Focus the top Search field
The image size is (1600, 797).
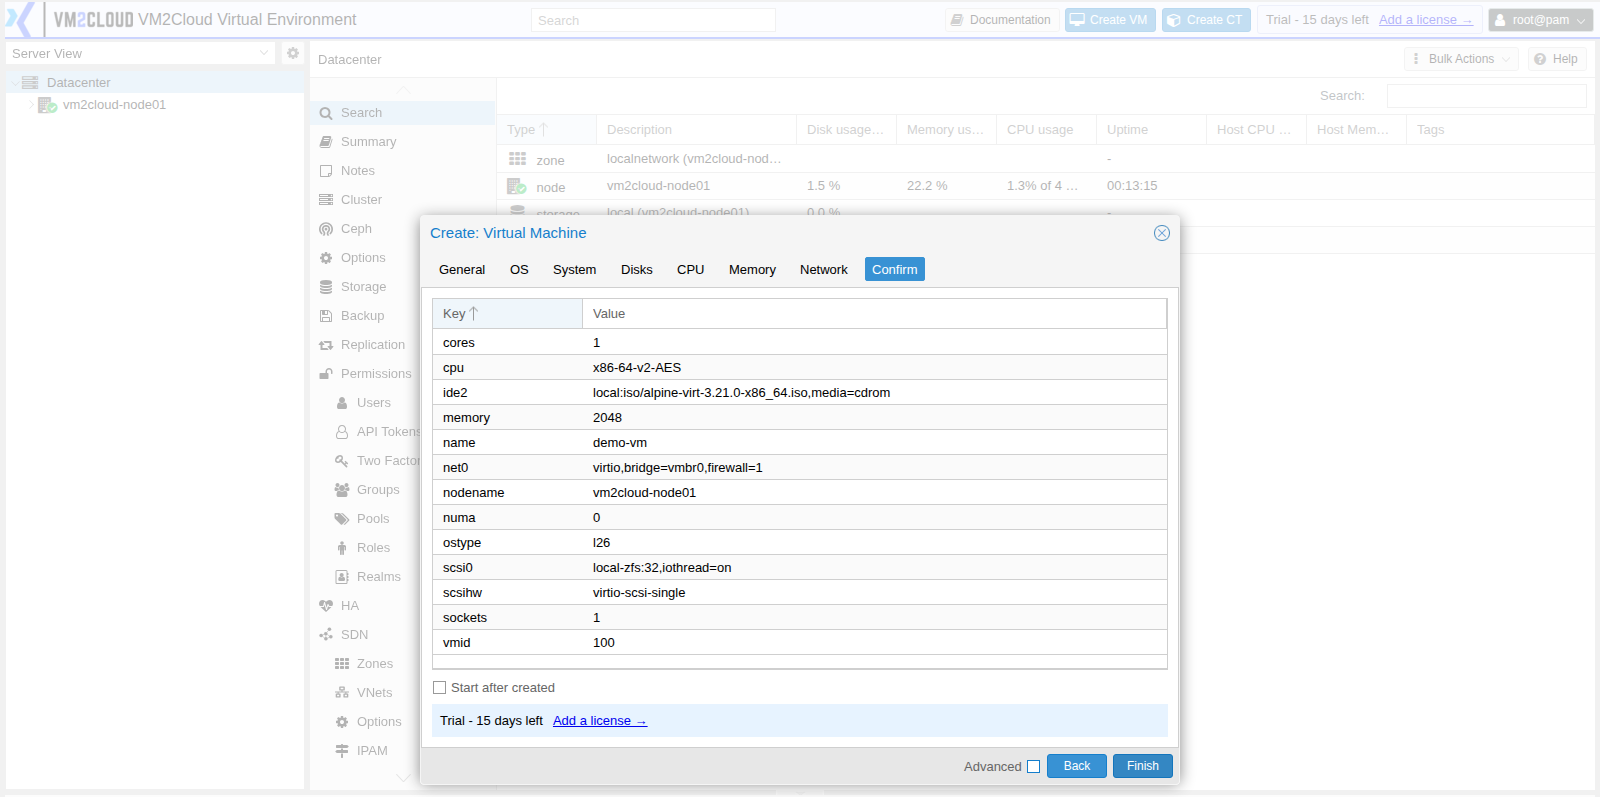point(653,20)
